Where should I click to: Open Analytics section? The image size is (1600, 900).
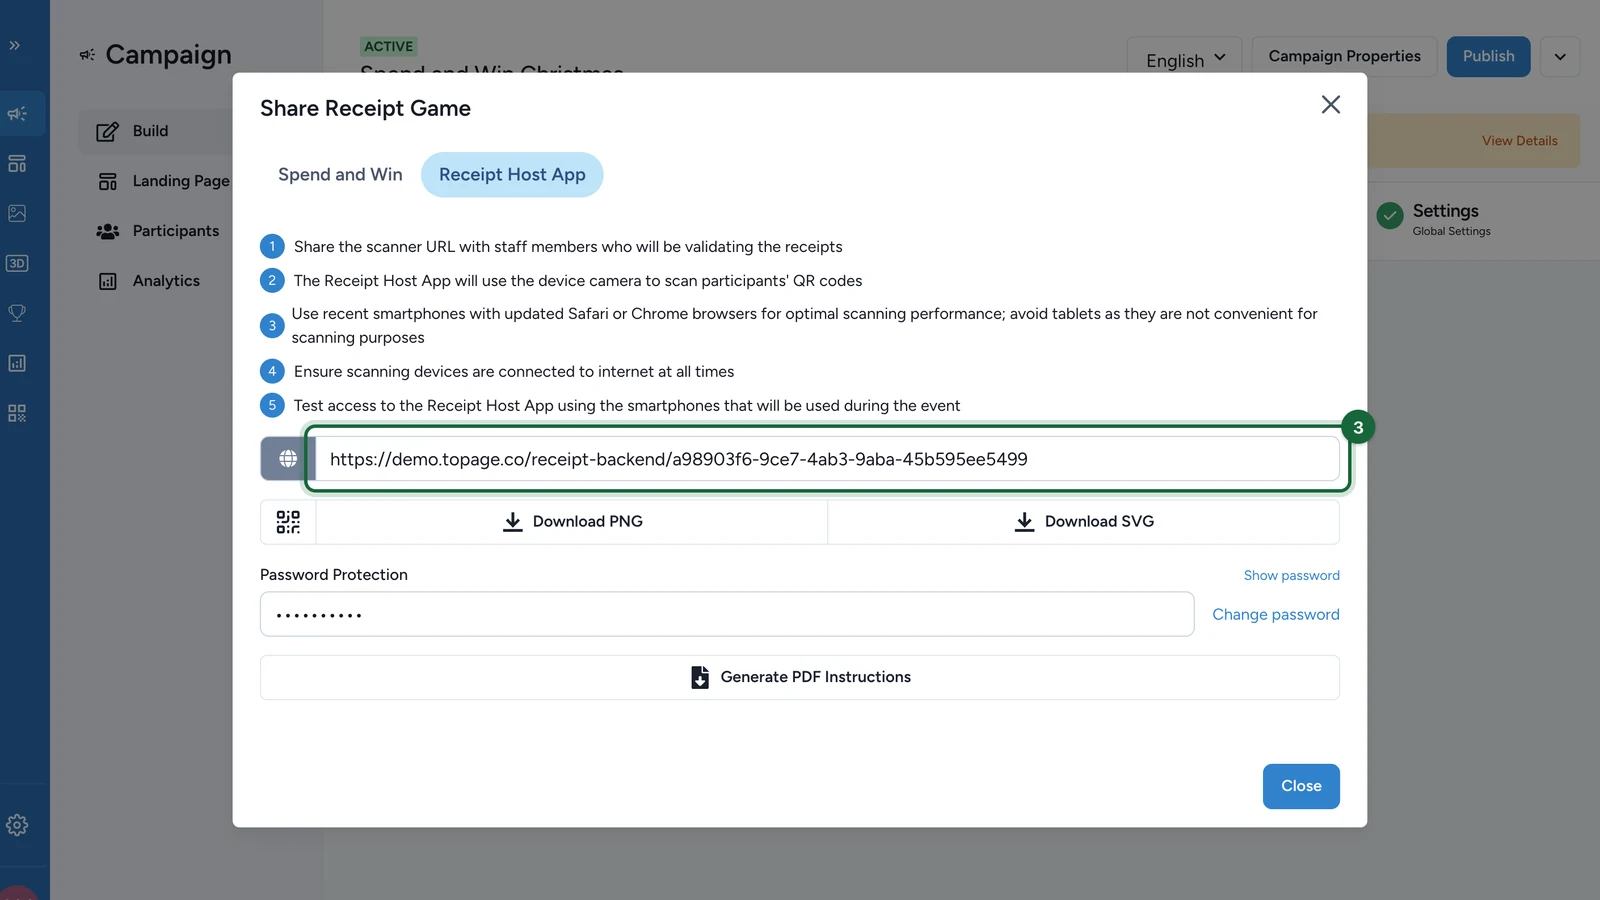pos(148,281)
